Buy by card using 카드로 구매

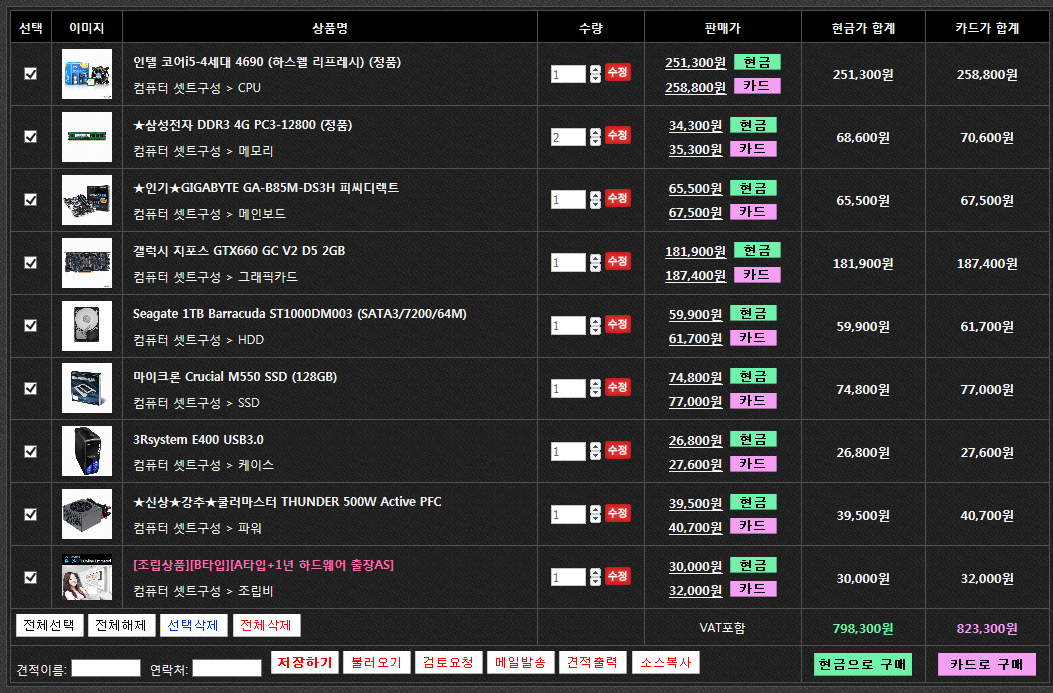(x=987, y=664)
